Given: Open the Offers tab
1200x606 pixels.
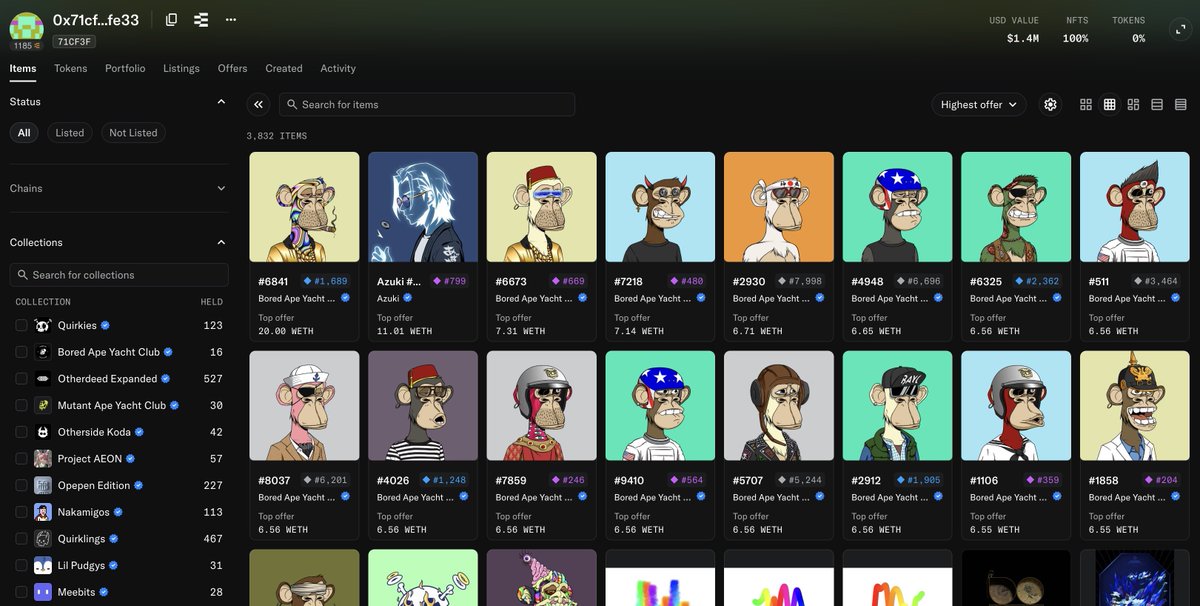Looking at the screenshot, I should (x=232, y=68).
